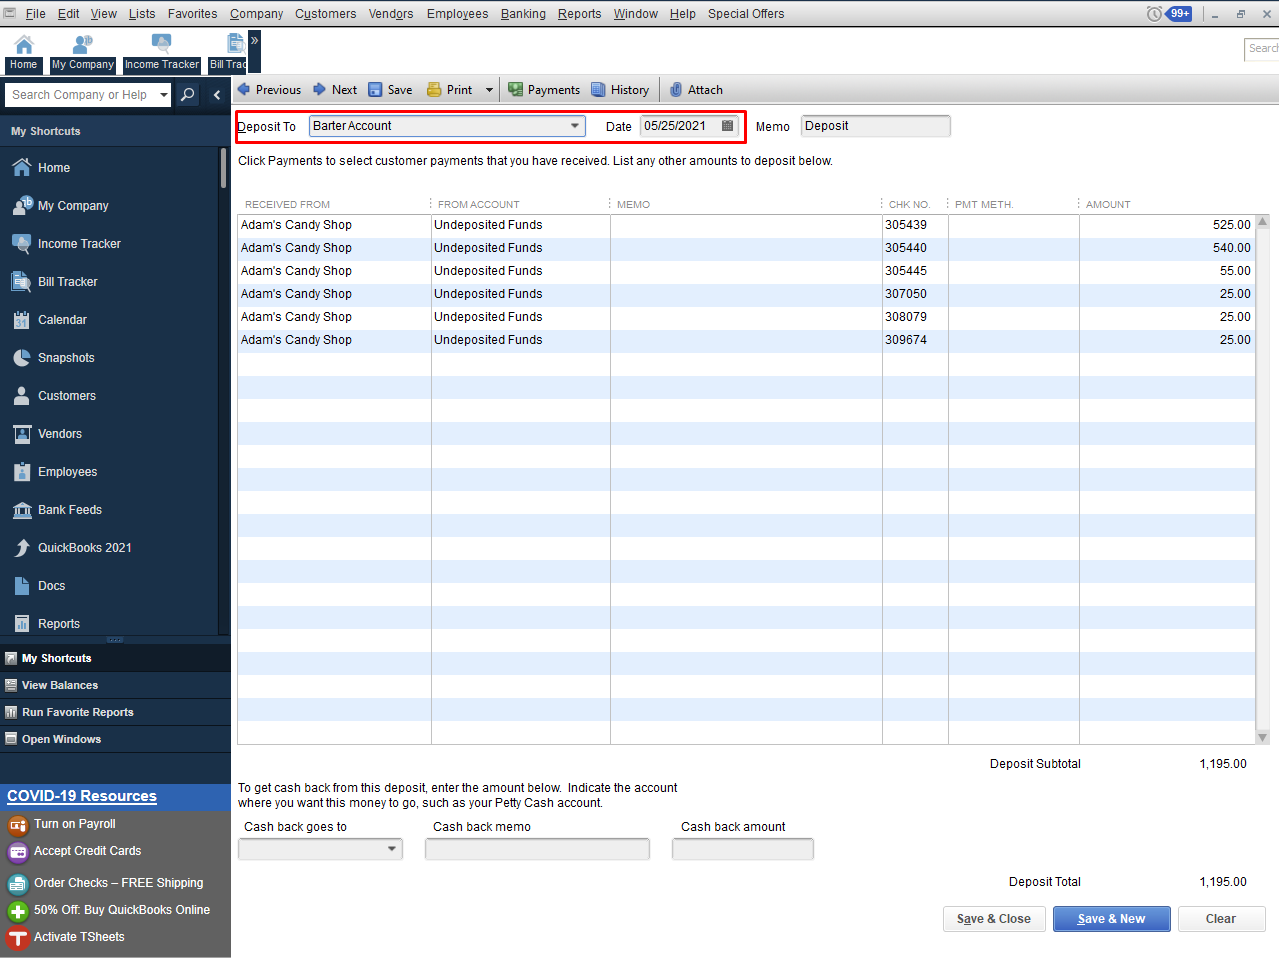Switch to Open Windows tab
The height and width of the screenshot is (958, 1279).
click(115, 739)
